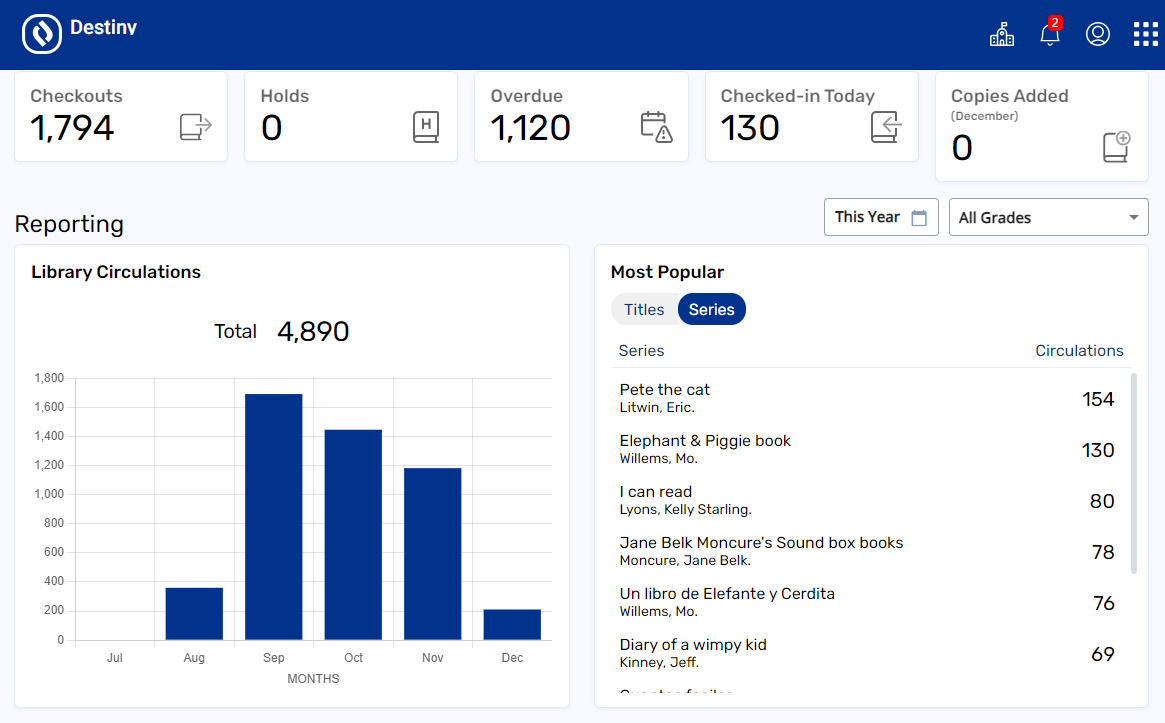The image size is (1165, 723).
Task: Open the user account icon
Action: (x=1097, y=33)
